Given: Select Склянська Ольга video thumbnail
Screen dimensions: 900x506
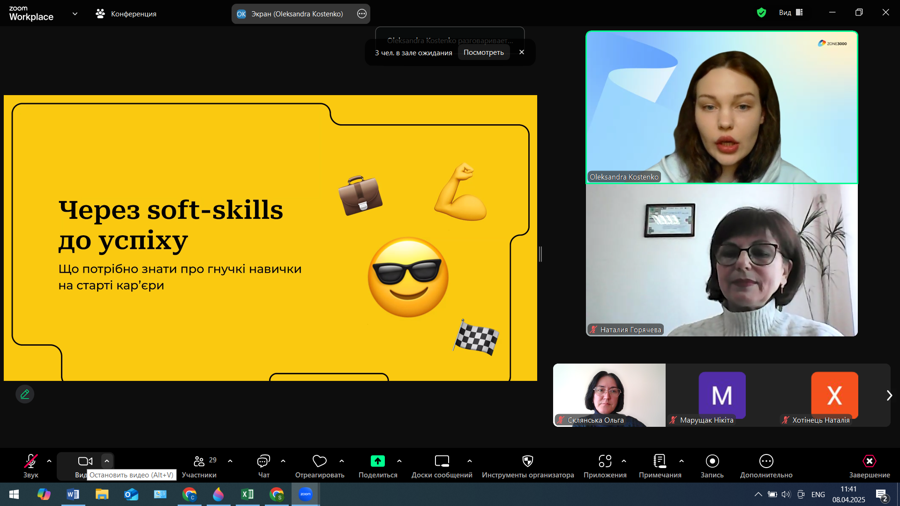Looking at the screenshot, I should (x=609, y=395).
